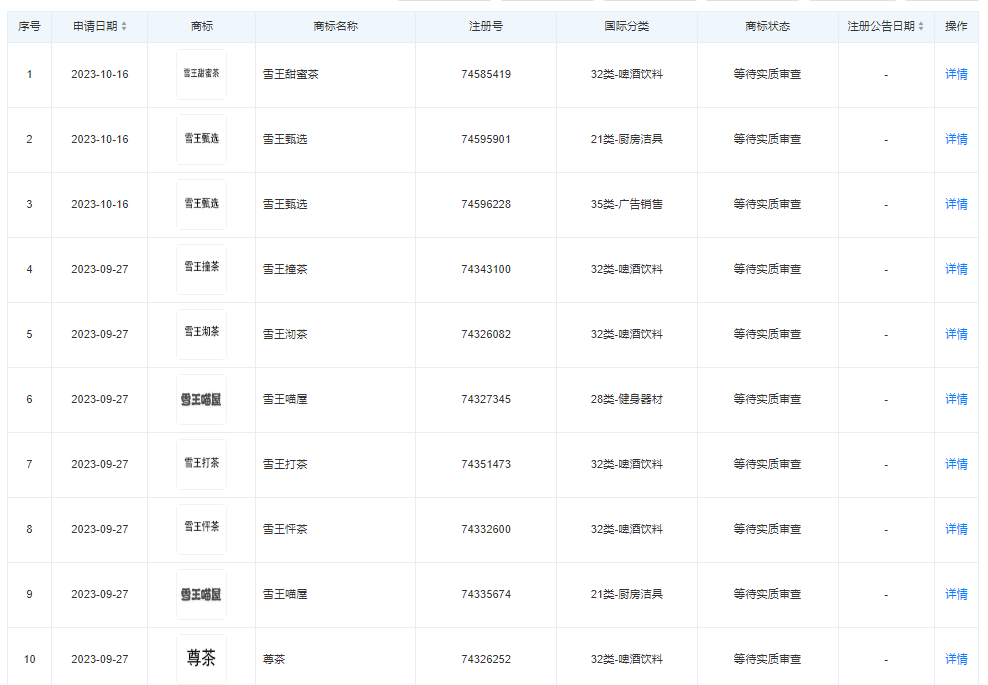988x685 pixels.
Task: Open 详情 for registration 74585419
Action: point(956,75)
